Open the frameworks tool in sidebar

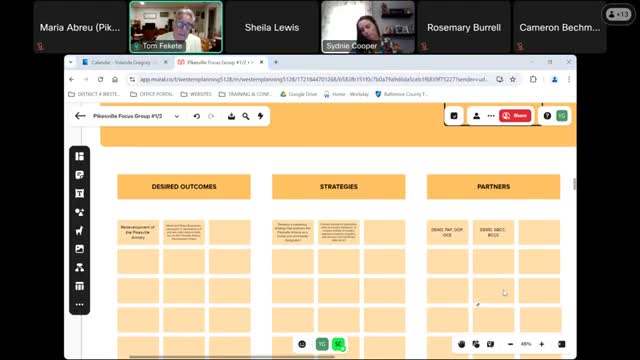(80, 268)
